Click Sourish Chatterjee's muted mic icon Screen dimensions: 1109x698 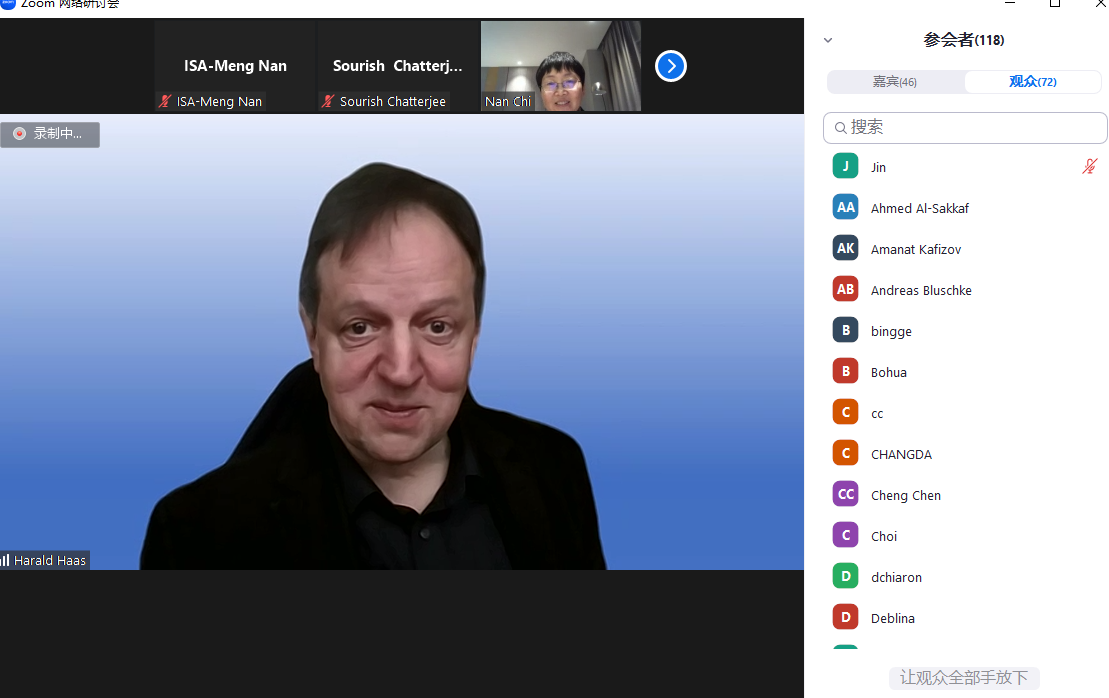click(x=328, y=101)
